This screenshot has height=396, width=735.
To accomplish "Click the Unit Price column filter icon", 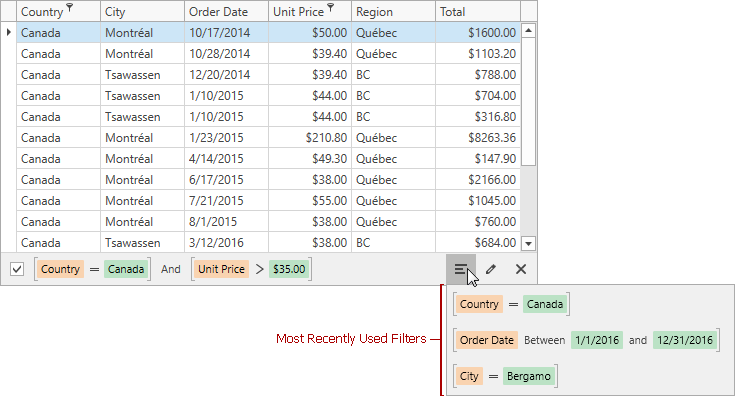I will click(330, 7).
